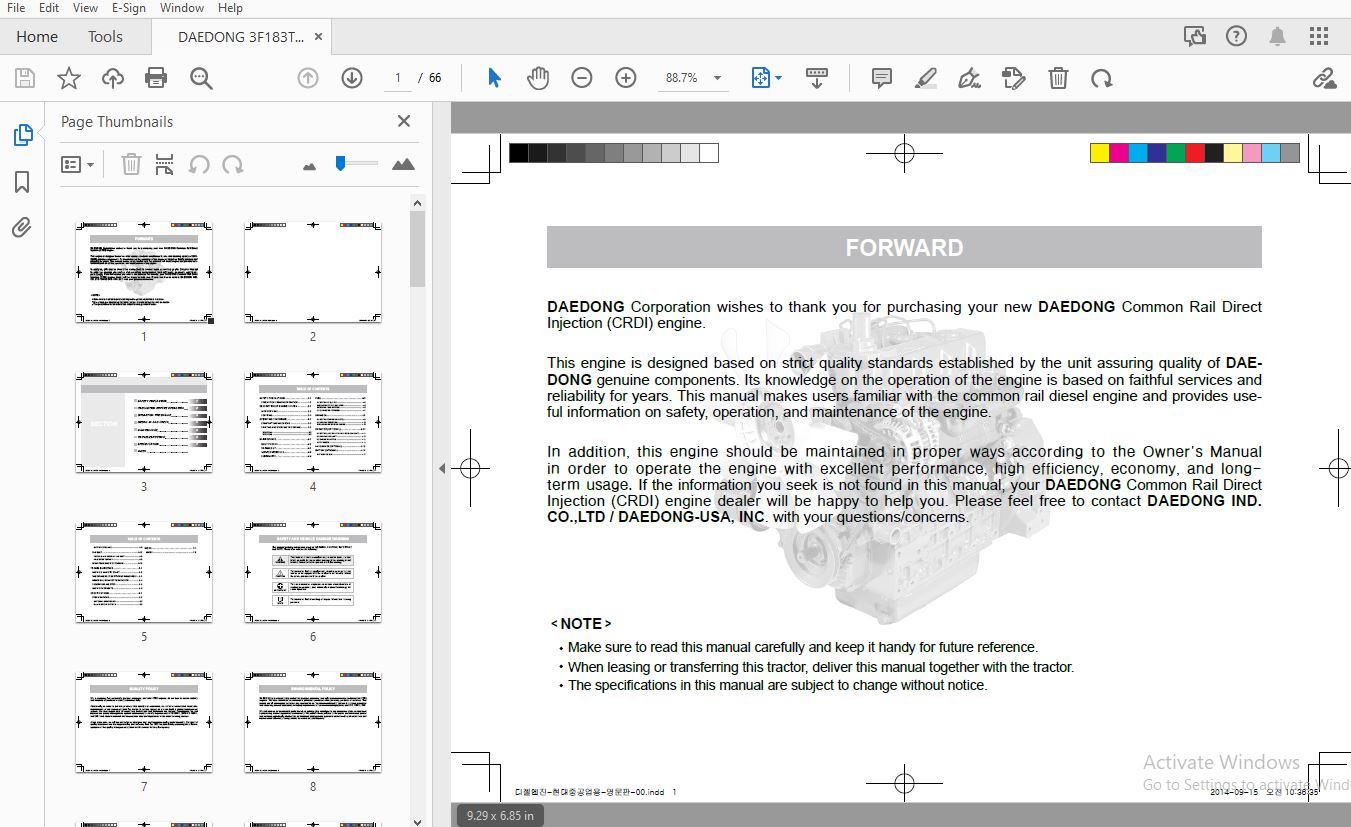Image resolution: width=1351 pixels, height=827 pixels.
Task: Select the Highlight text pen tool
Action: point(926,78)
